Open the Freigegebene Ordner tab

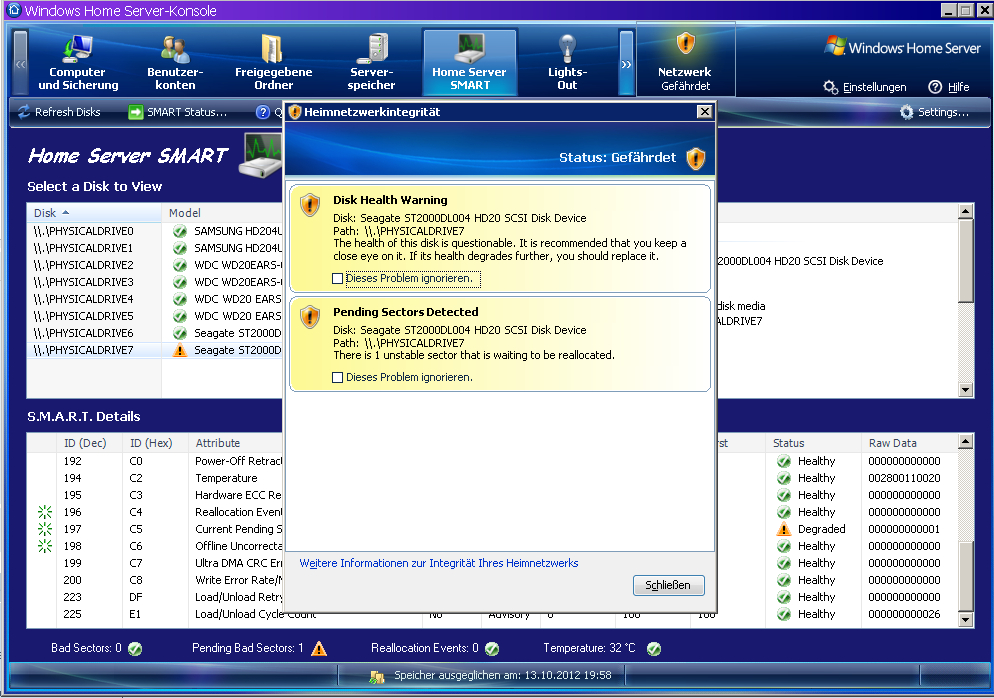click(x=273, y=62)
